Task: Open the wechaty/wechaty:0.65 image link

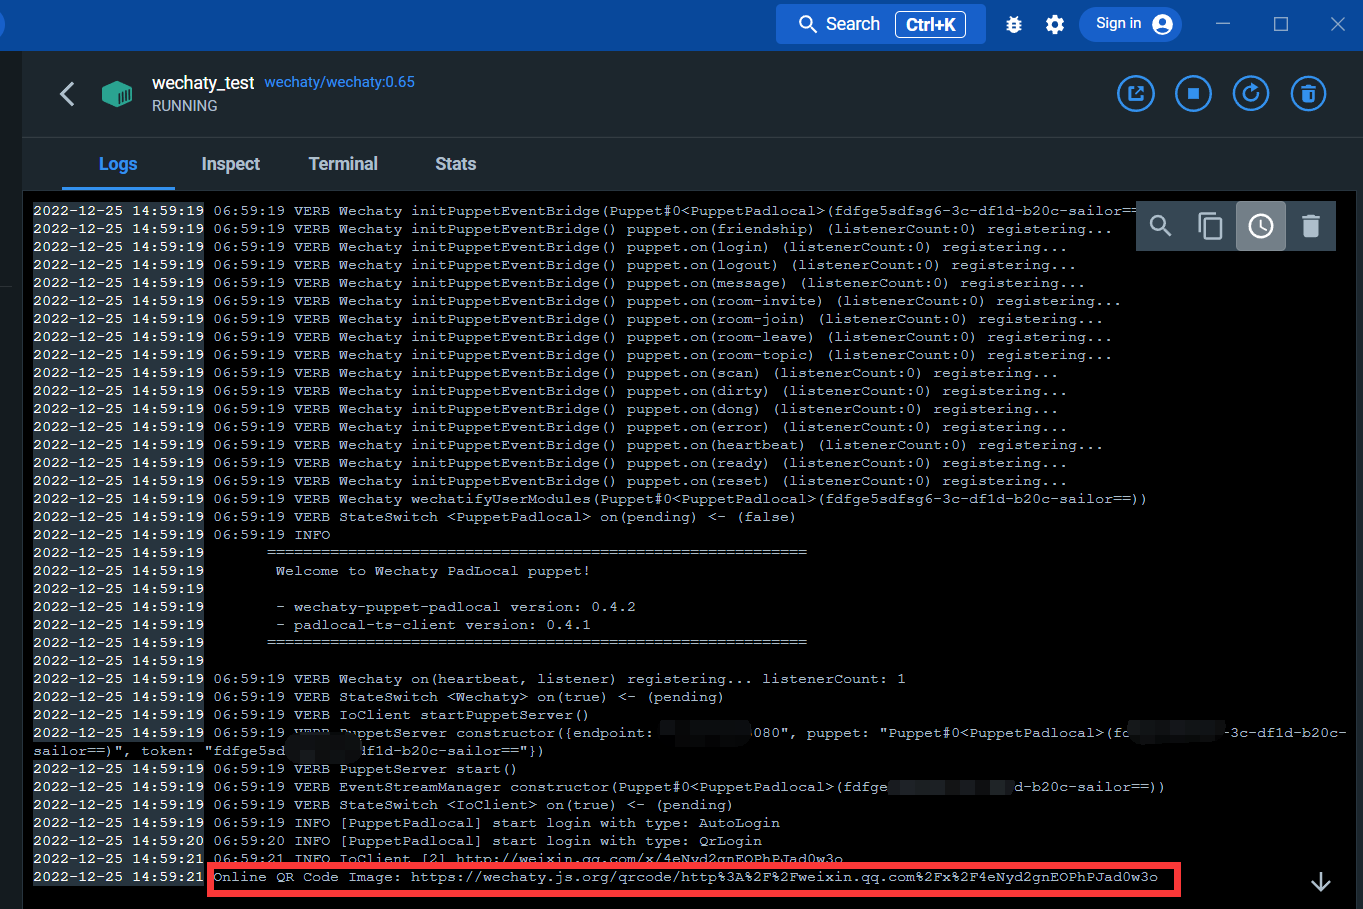Action: coord(340,82)
